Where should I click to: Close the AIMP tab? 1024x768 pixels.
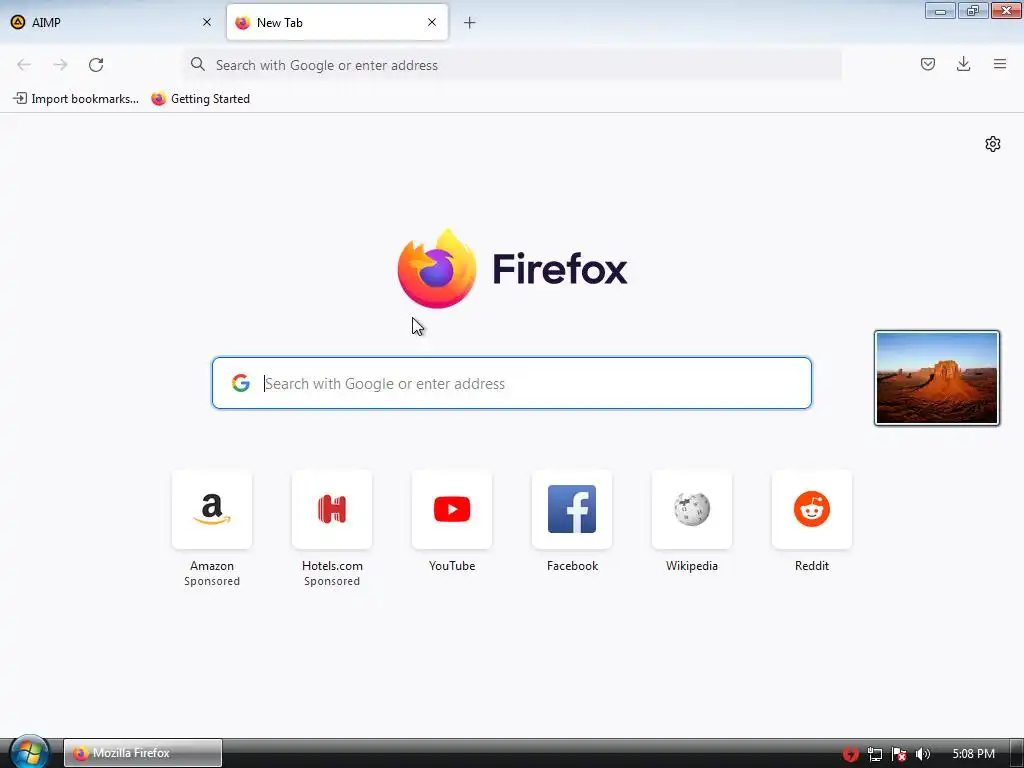(x=206, y=22)
